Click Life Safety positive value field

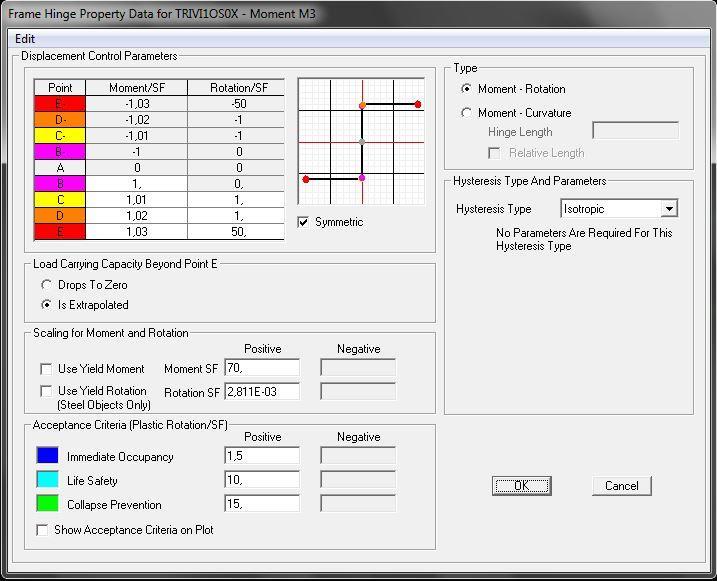click(262, 480)
